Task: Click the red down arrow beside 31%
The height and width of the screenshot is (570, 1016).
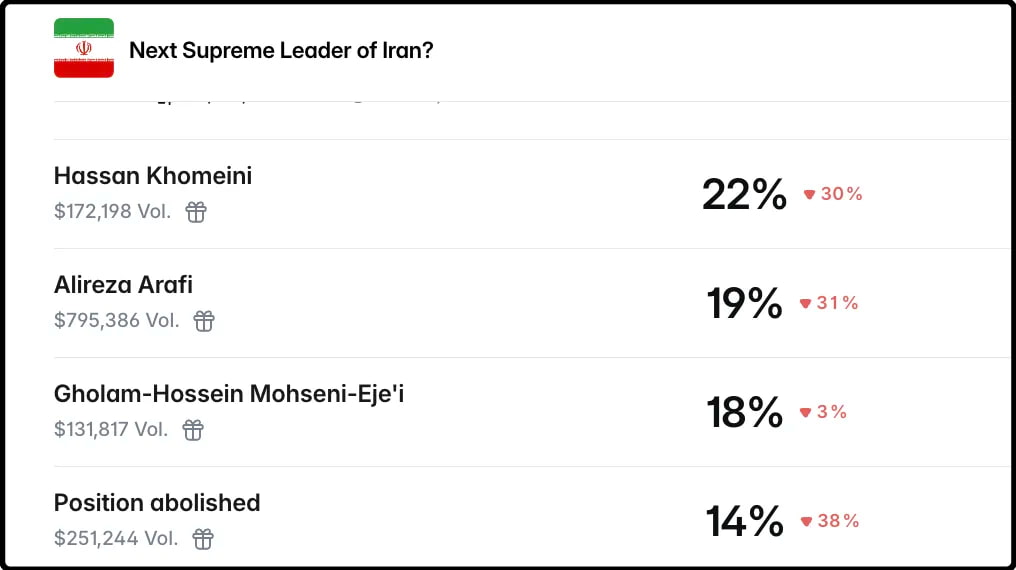Action: 805,304
